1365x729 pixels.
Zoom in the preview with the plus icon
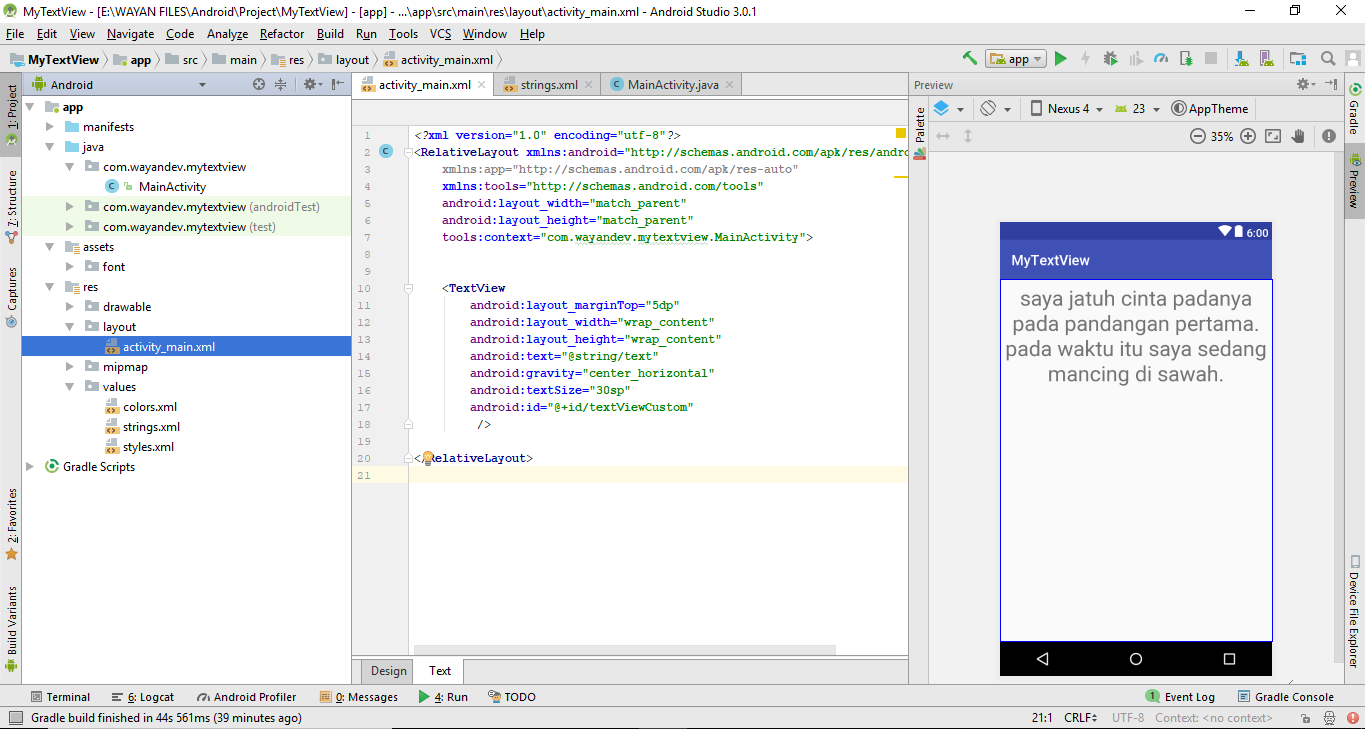(x=1248, y=136)
